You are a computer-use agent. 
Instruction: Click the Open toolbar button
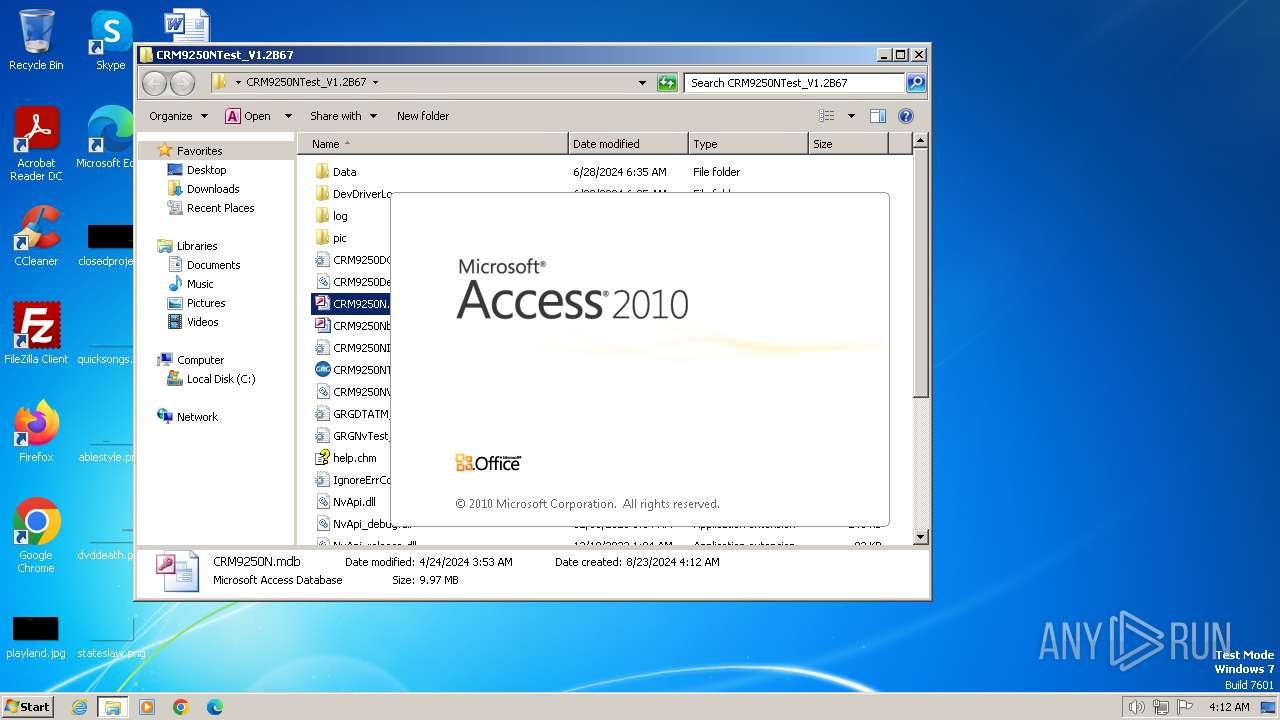click(249, 116)
